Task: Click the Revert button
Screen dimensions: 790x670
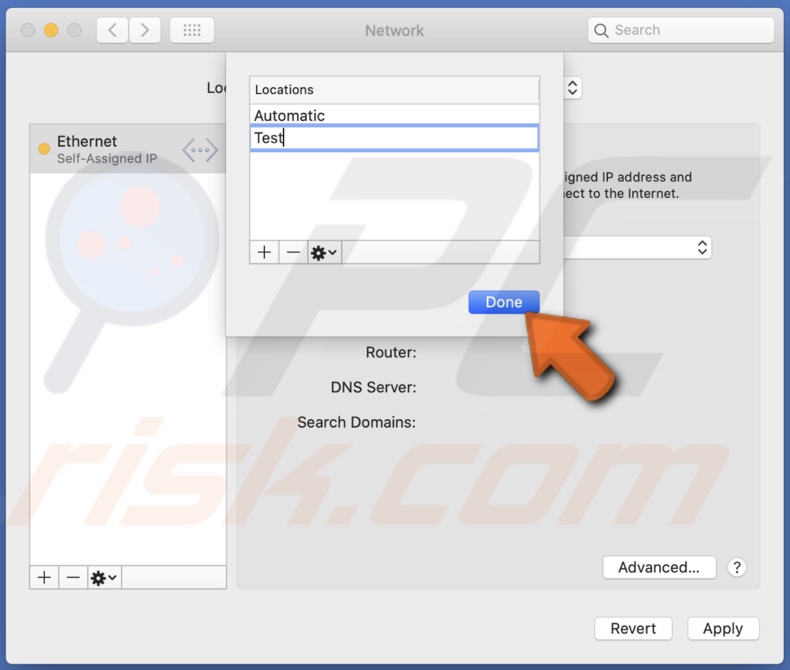Action: pyautogui.click(x=633, y=628)
